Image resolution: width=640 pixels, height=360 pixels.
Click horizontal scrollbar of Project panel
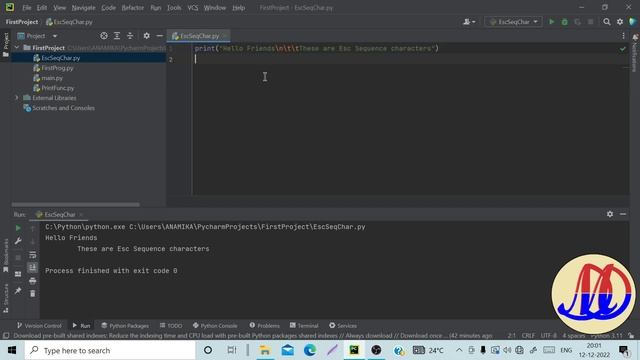[76, 204]
